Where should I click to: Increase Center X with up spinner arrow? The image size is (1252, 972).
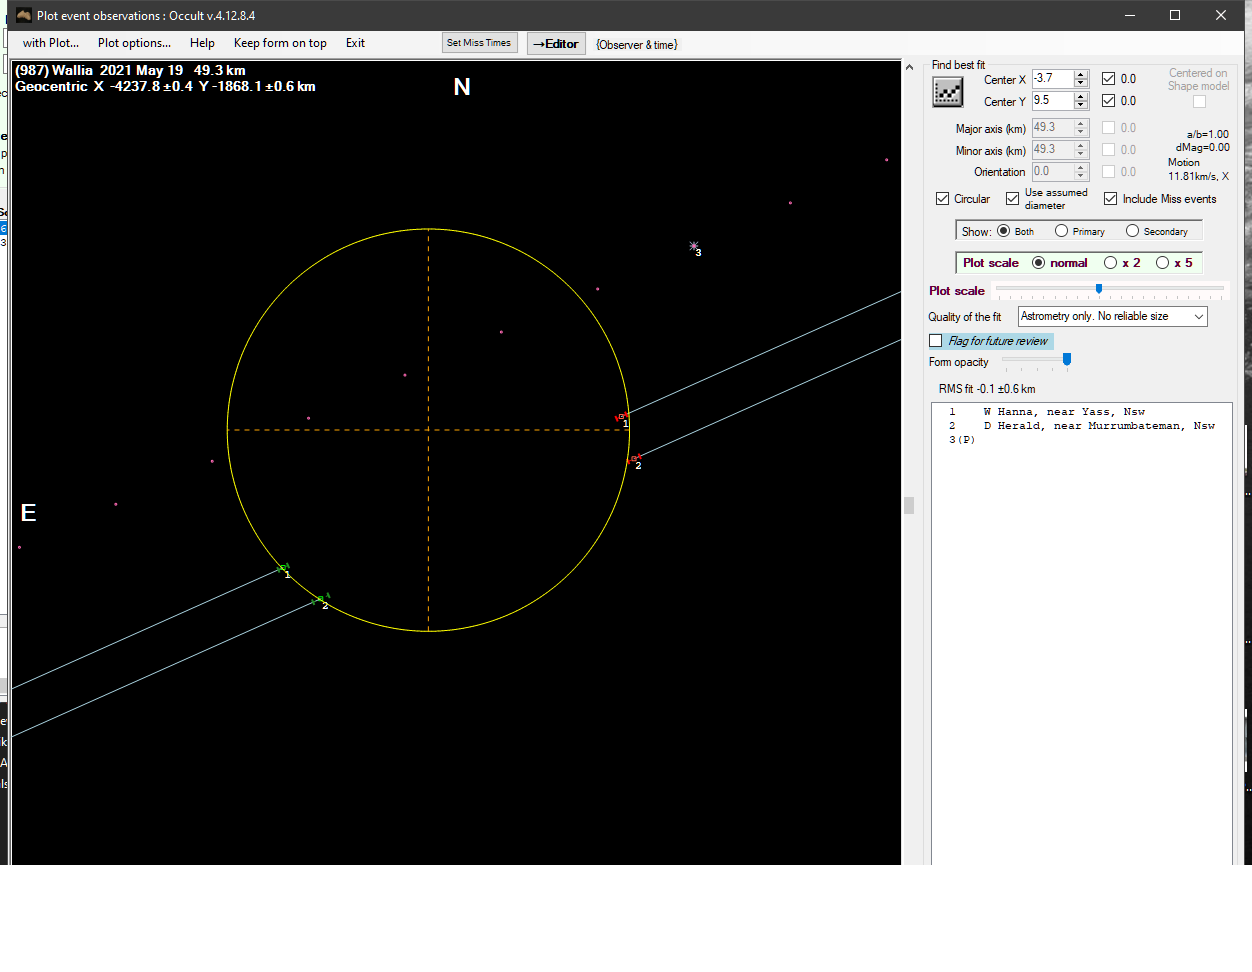pos(1080,75)
